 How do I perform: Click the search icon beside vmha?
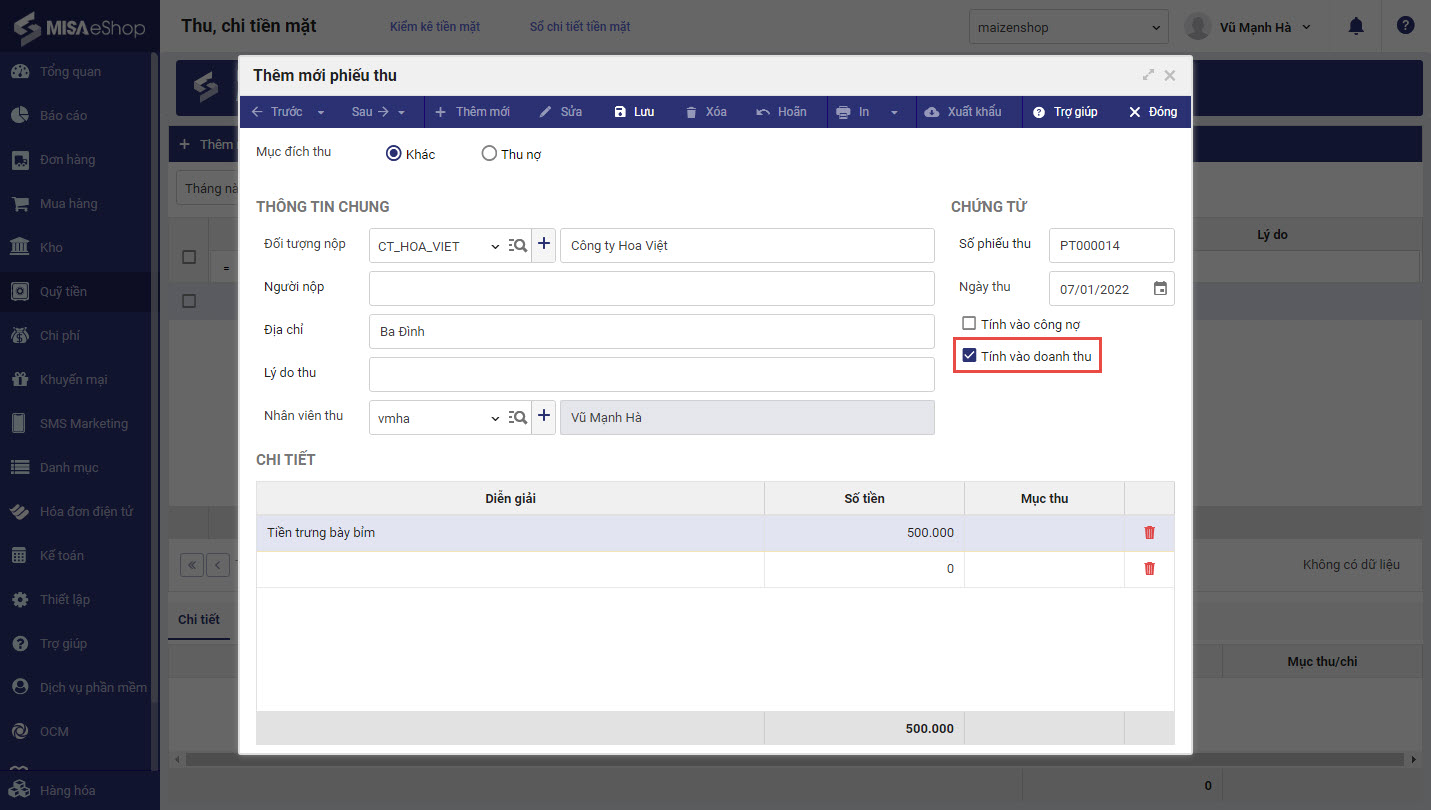click(x=518, y=418)
